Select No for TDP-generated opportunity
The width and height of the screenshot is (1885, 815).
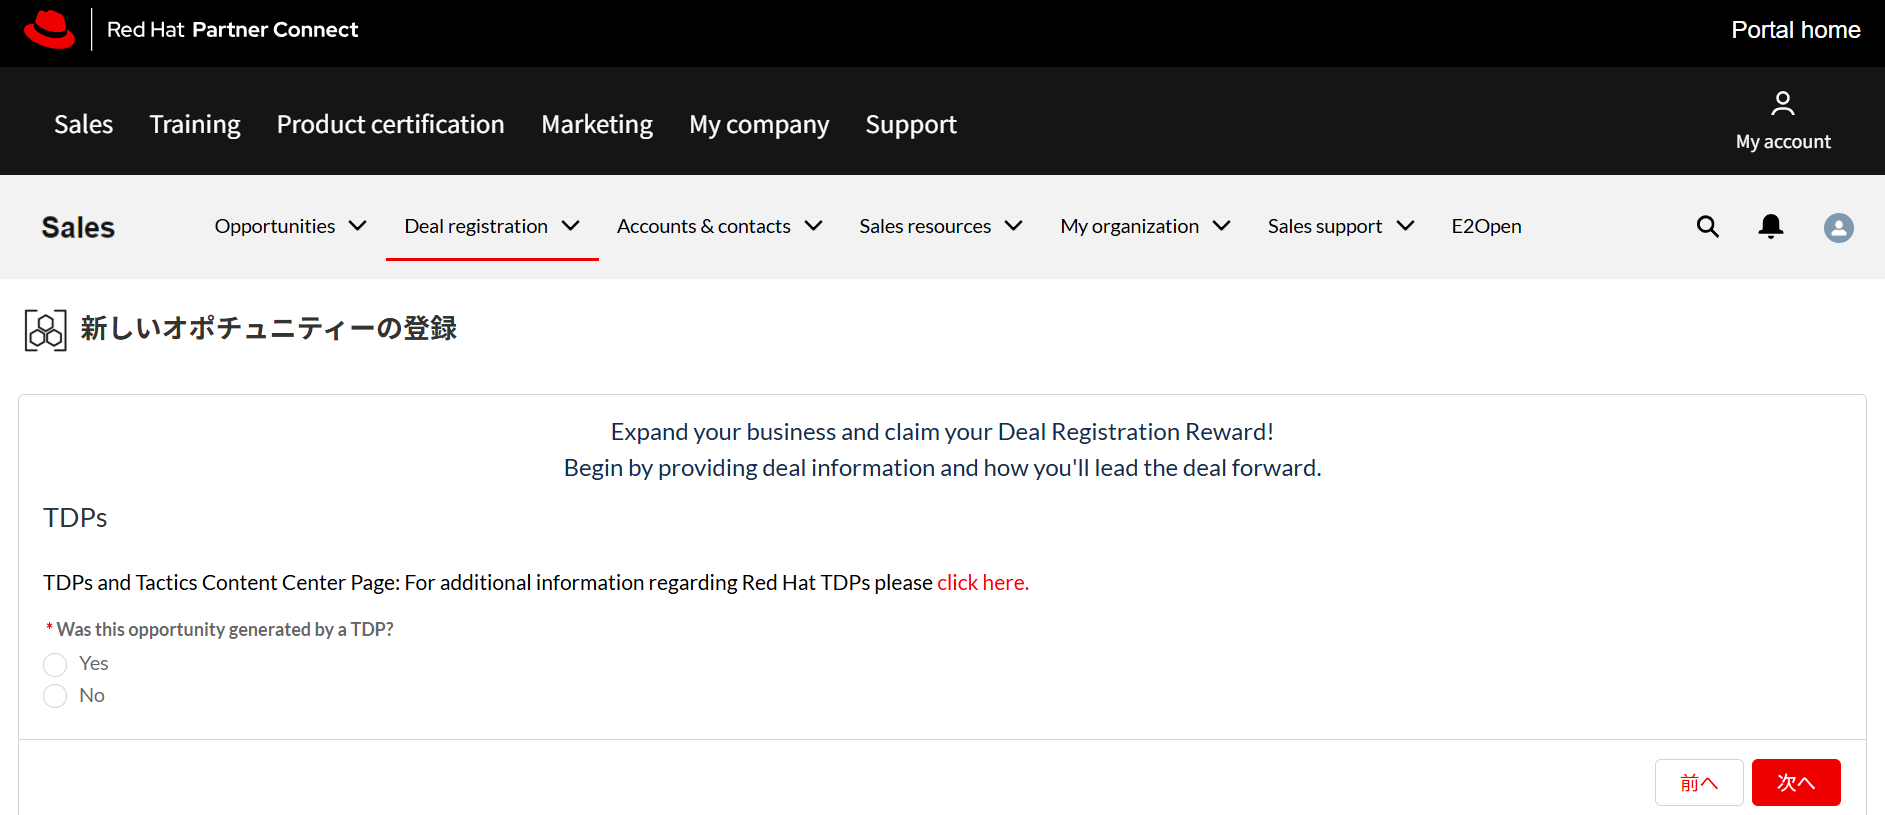pyautogui.click(x=55, y=696)
